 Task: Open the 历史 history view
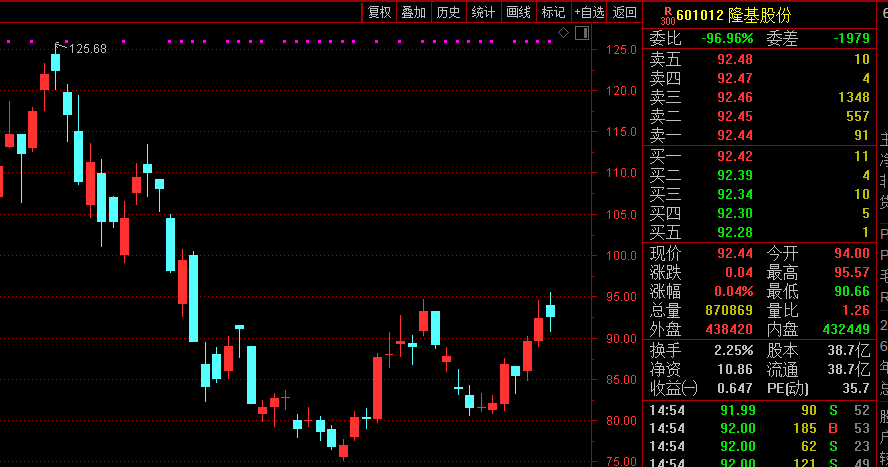[x=448, y=12]
